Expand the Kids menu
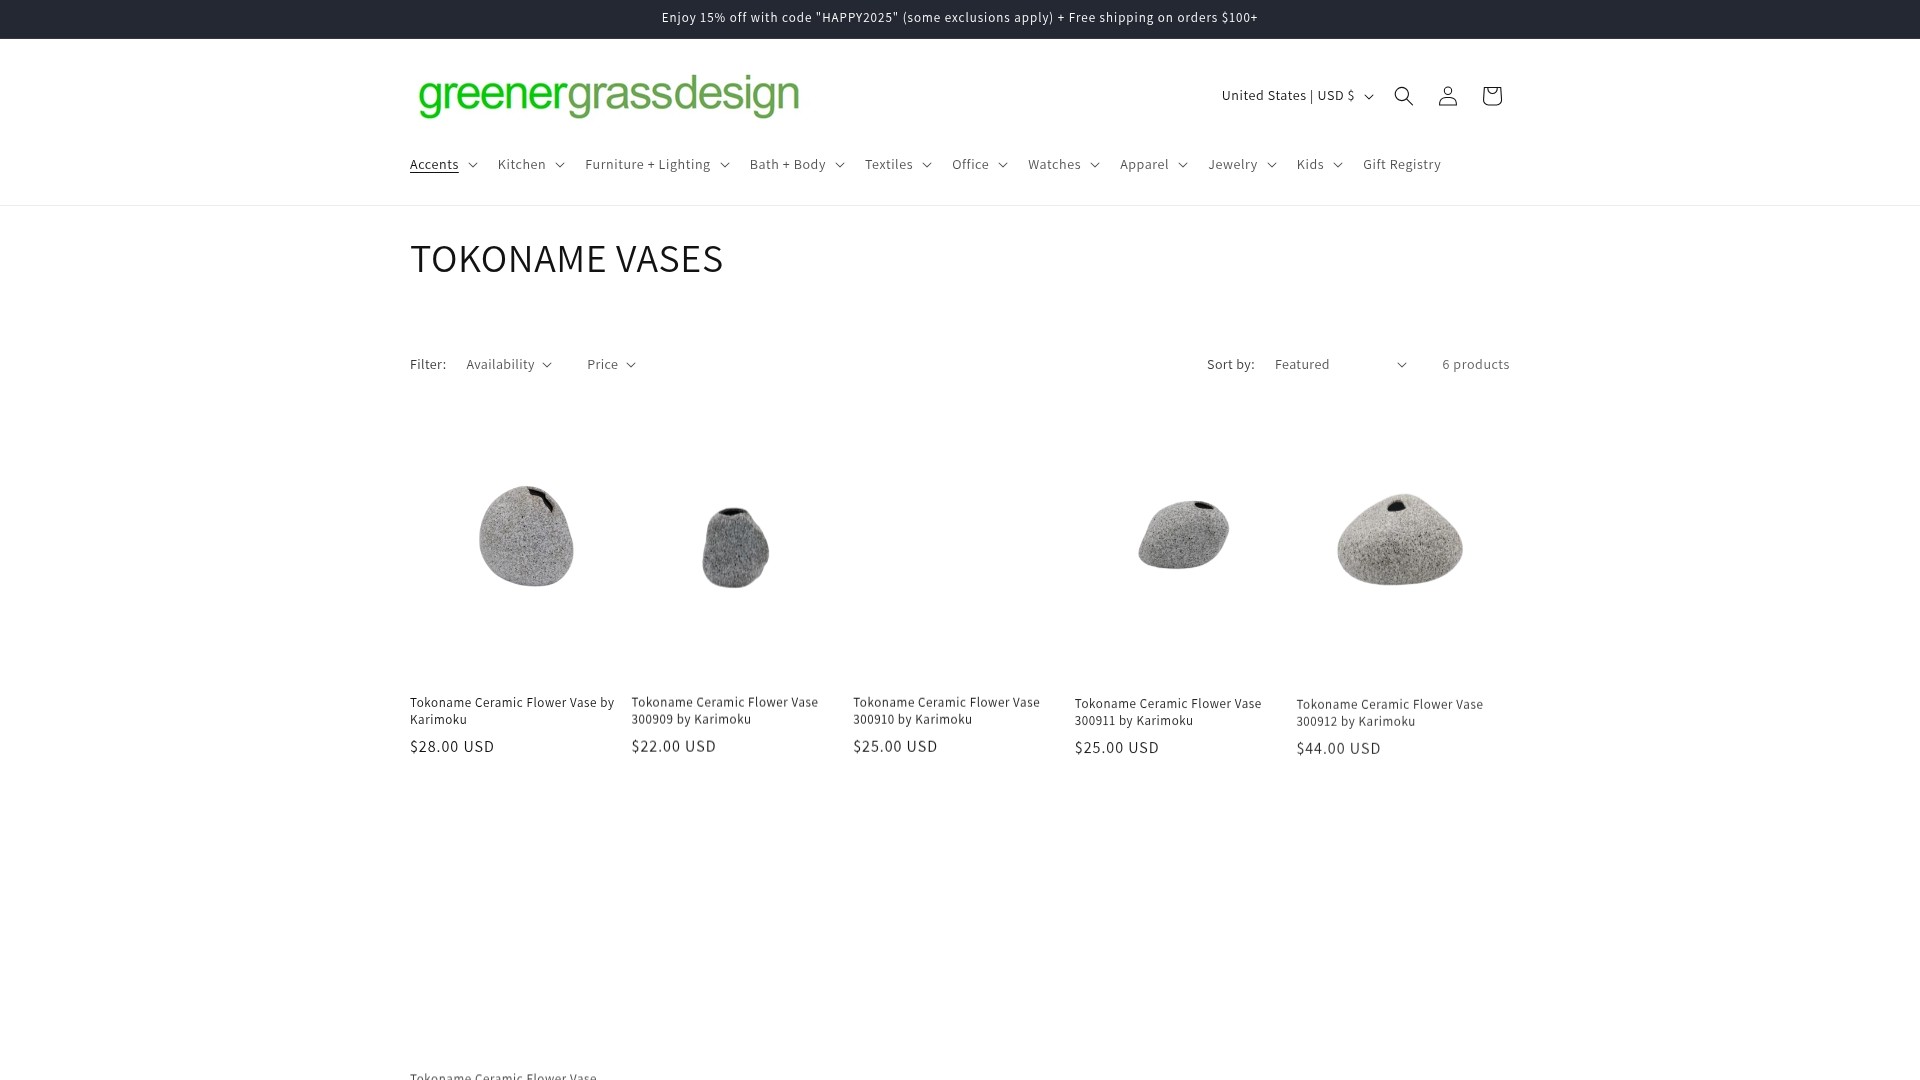The image size is (1920, 1080). (1319, 164)
